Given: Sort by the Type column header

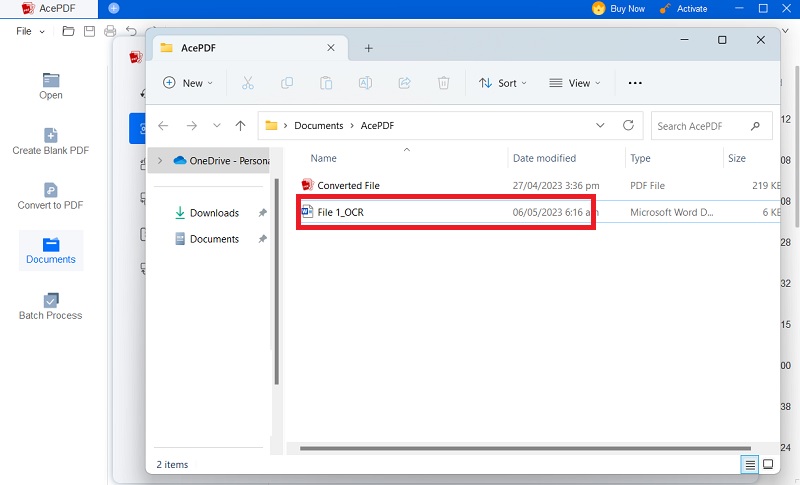Looking at the screenshot, I should tap(640, 158).
